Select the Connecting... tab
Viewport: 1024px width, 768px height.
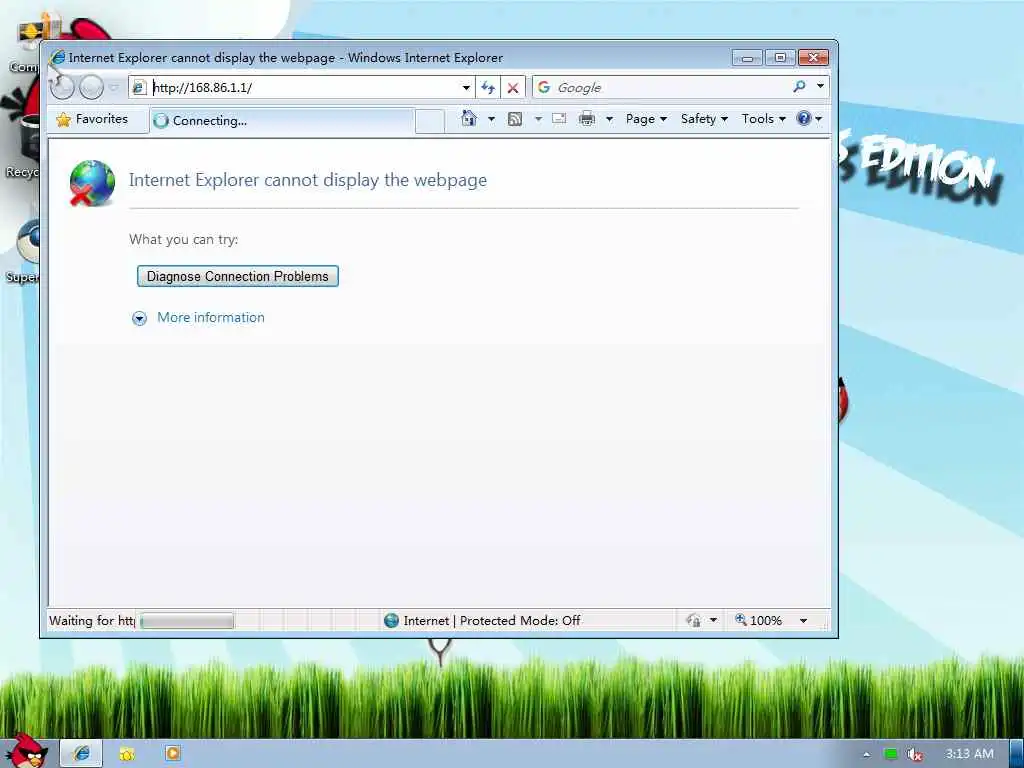(282, 121)
